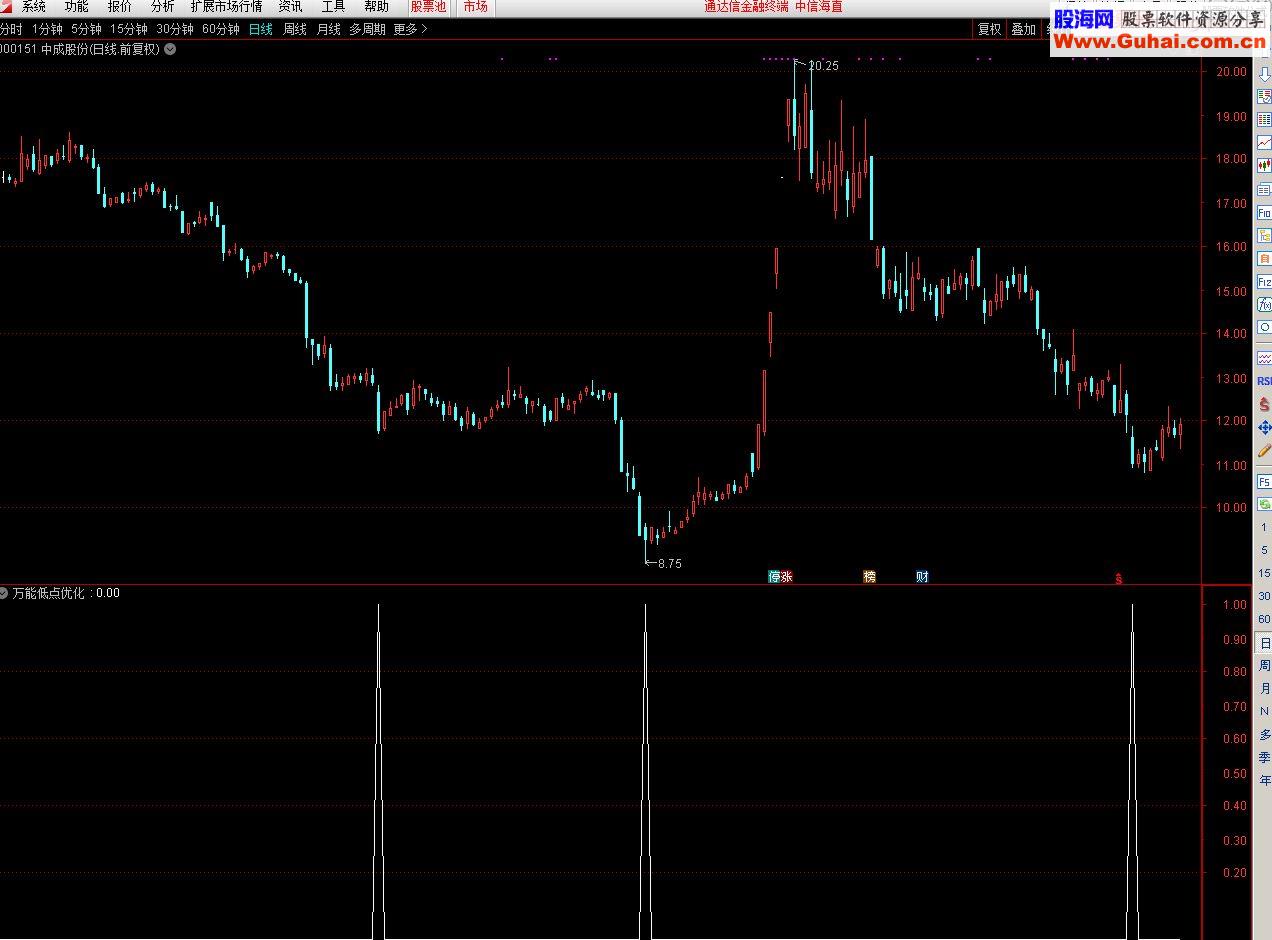
Task: Switch chart period to 60 in sidebar
Action: (1263, 618)
